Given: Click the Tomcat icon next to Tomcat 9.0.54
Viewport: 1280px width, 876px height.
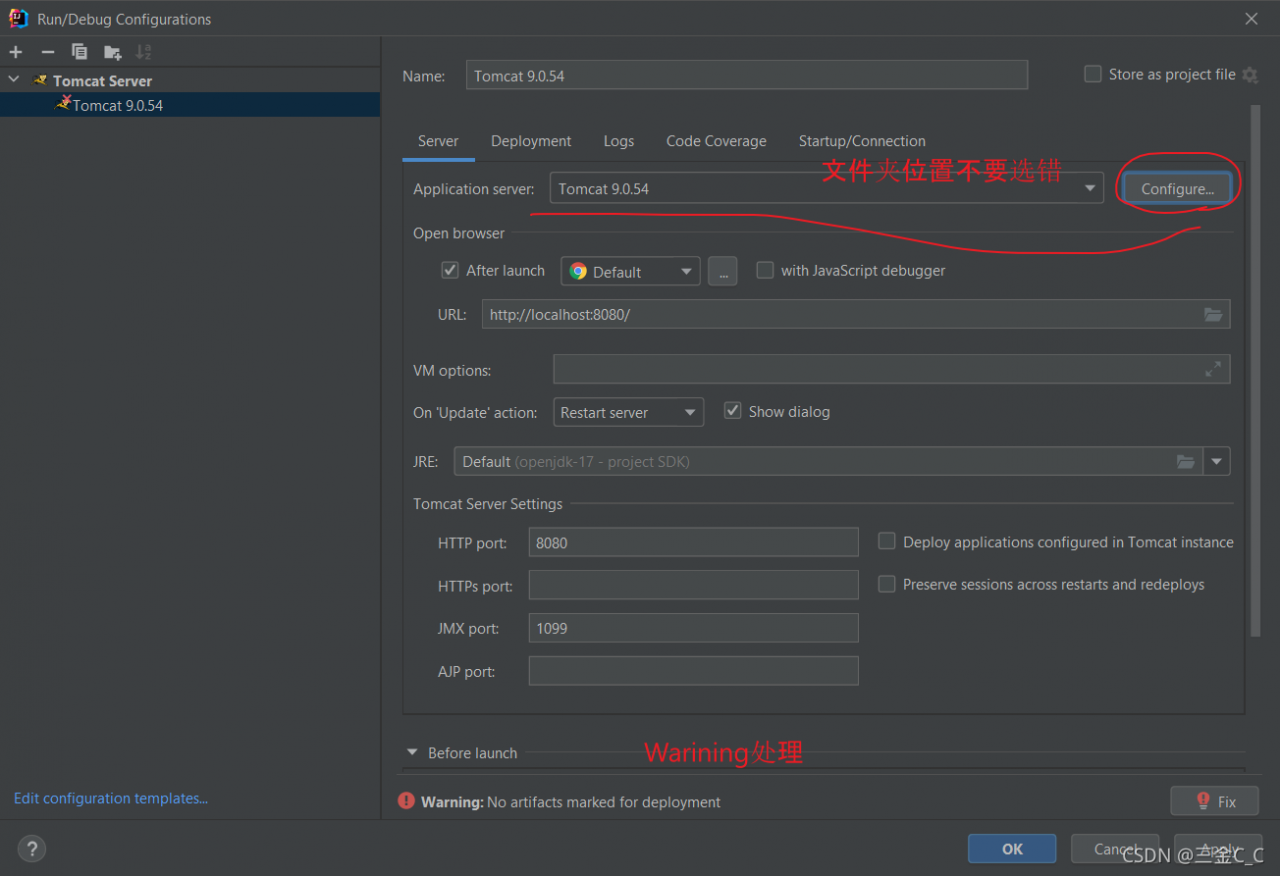Looking at the screenshot, I should tap(64, 104).
